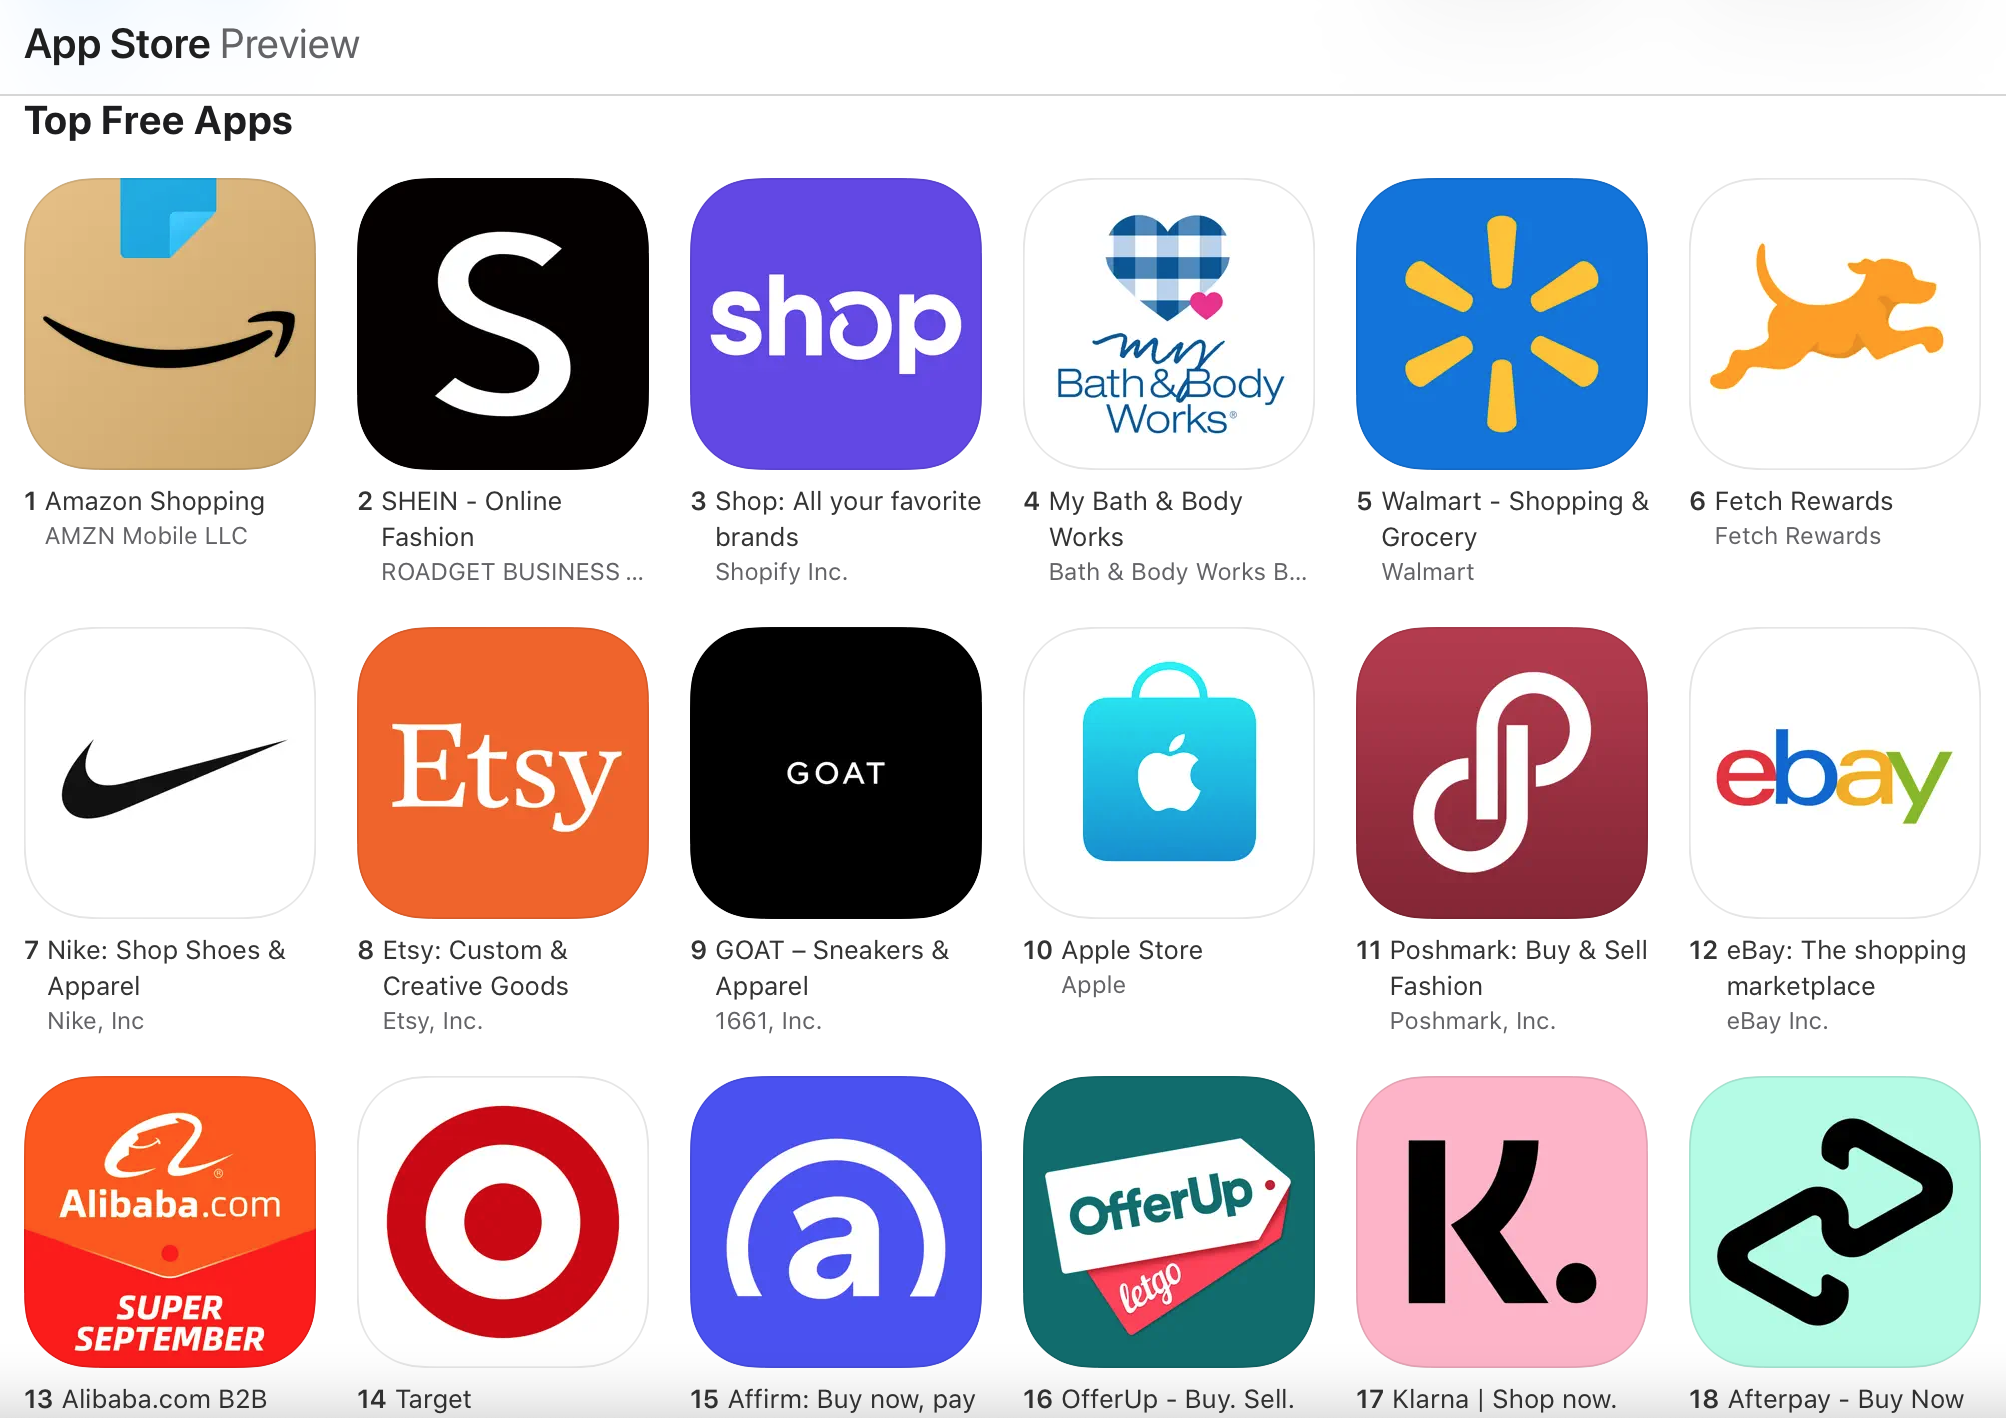Open the Walmart spark icon
Screen dimensions: 2006x1418
[x=1502, y=324]
